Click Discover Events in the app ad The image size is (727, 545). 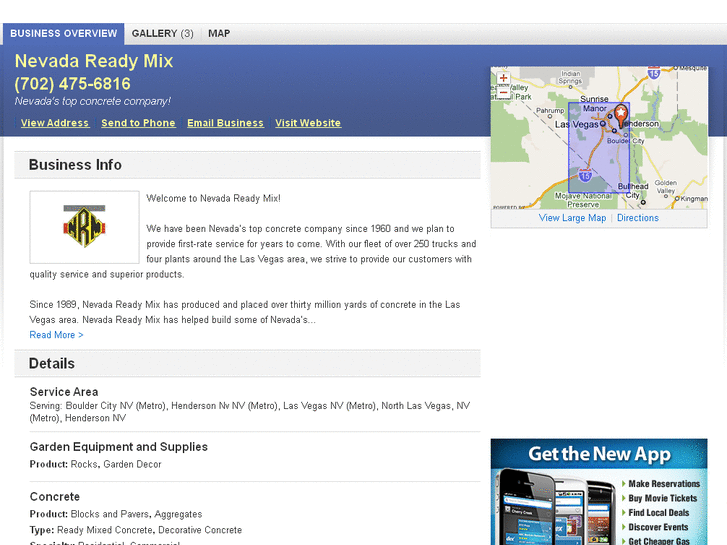click(658, 527)
